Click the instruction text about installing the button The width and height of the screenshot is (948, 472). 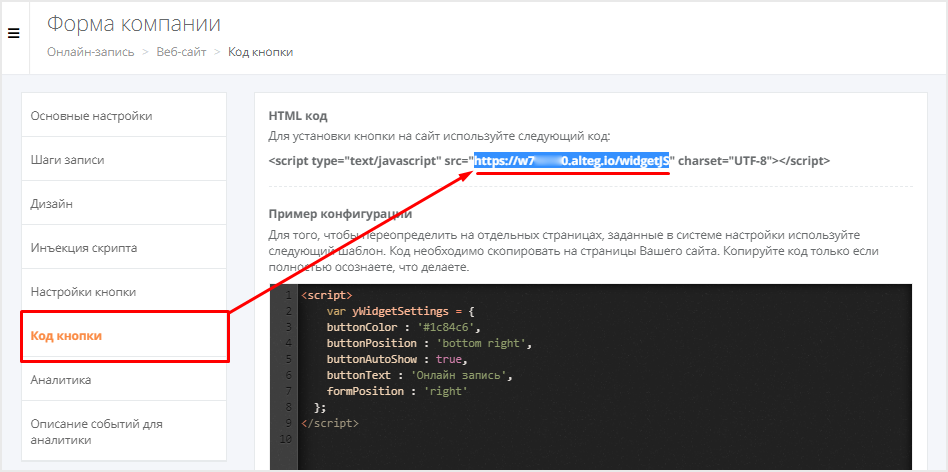click(440, 137)
